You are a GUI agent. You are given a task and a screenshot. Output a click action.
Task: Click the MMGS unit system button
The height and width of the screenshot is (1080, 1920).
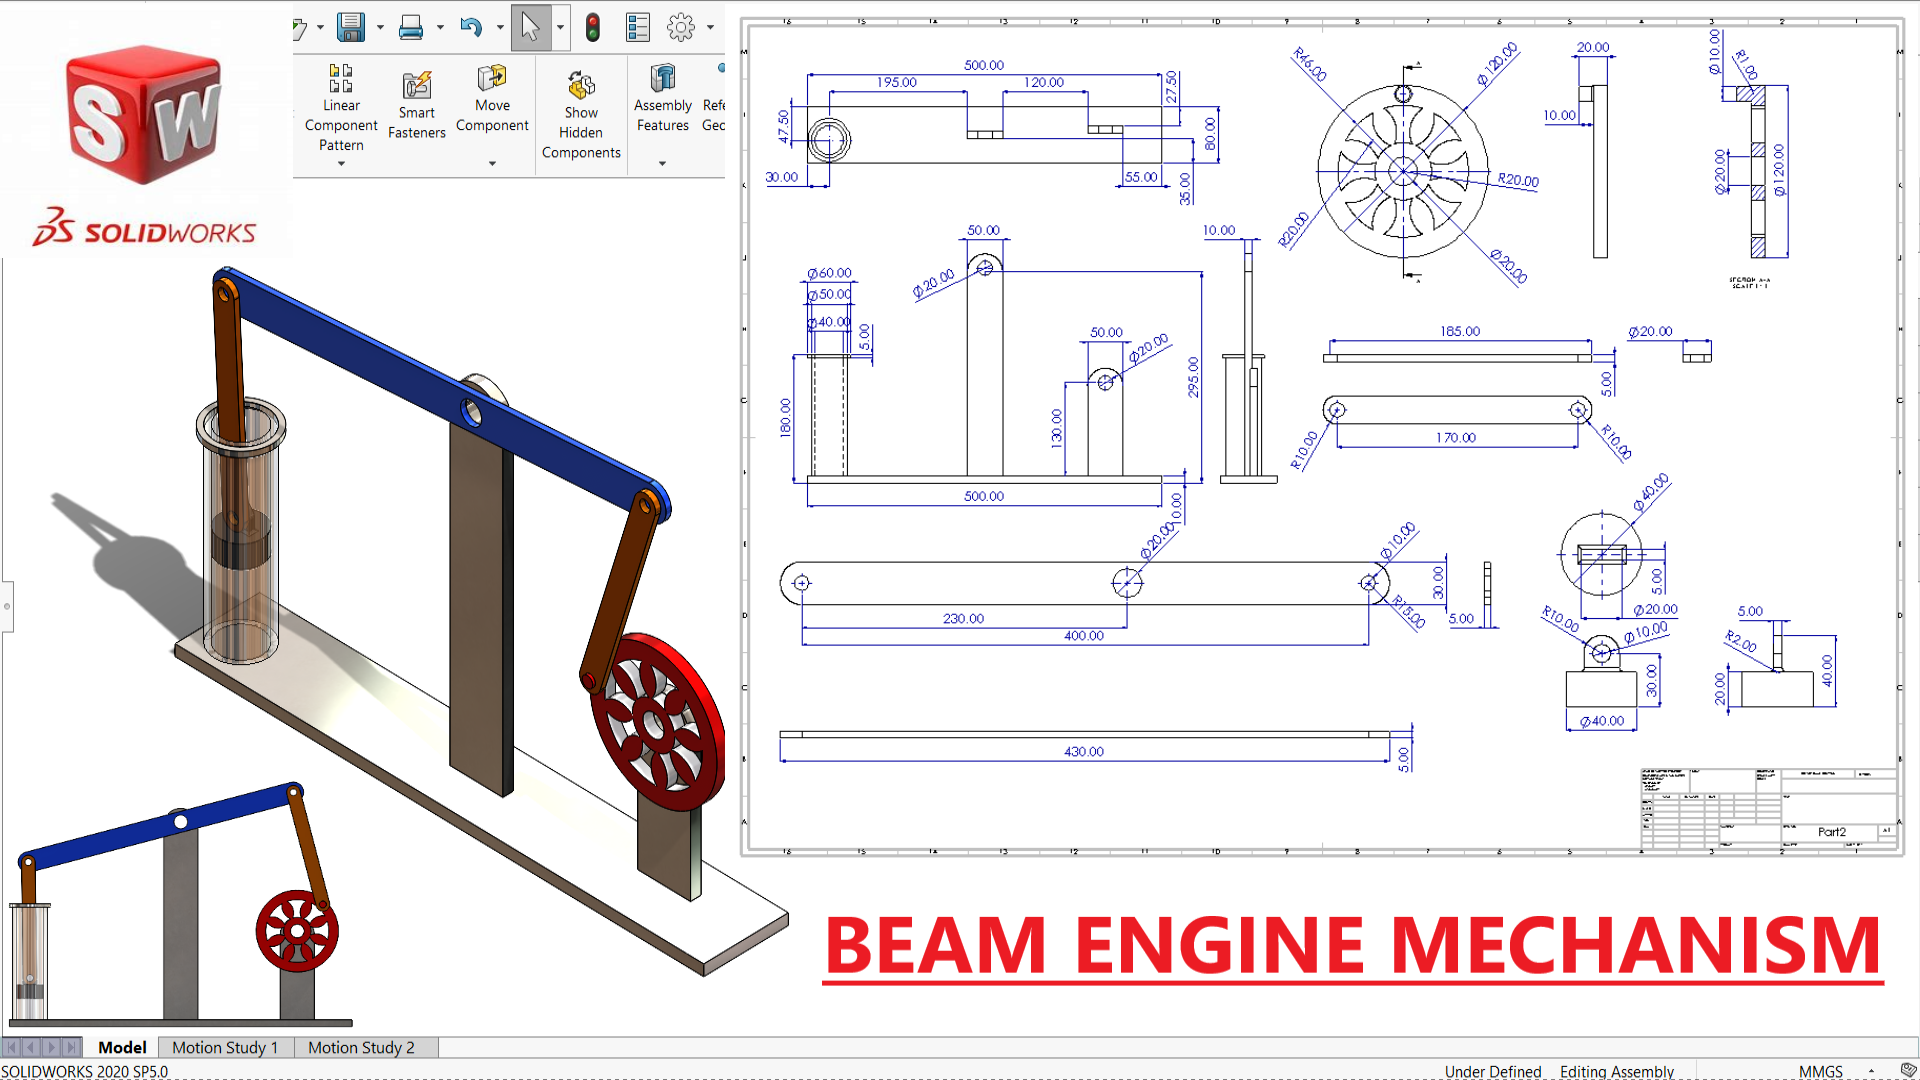click(x=1820, y=1071)
